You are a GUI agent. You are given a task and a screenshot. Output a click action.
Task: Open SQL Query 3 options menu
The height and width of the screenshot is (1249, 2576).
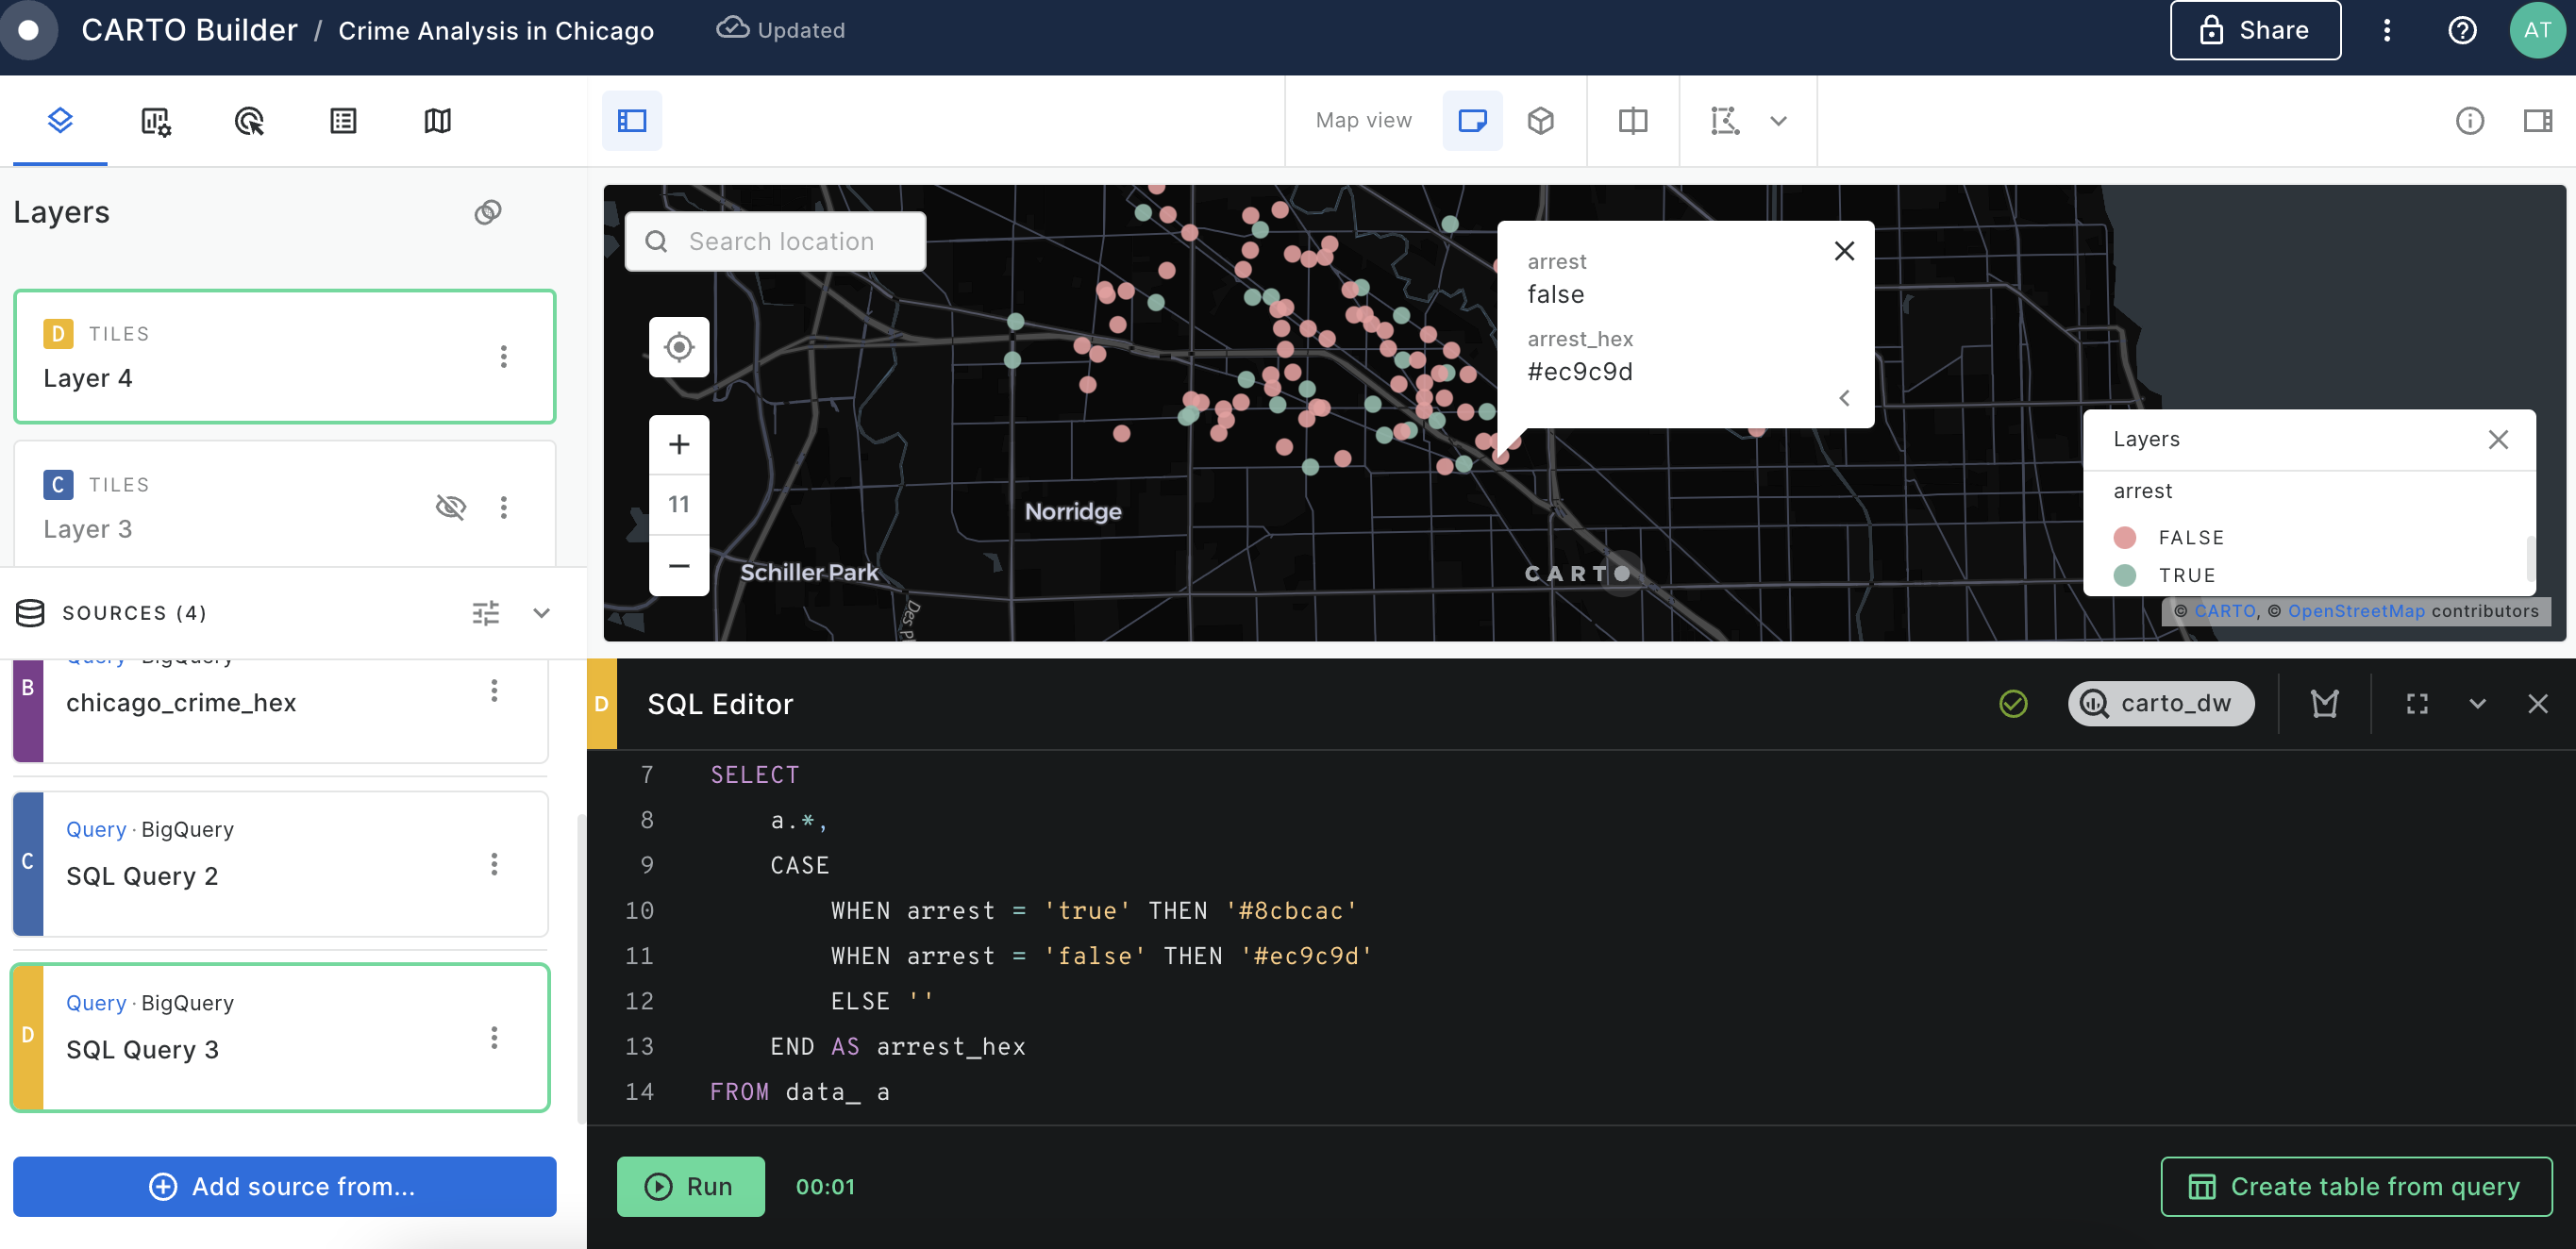click(494, 1037)
